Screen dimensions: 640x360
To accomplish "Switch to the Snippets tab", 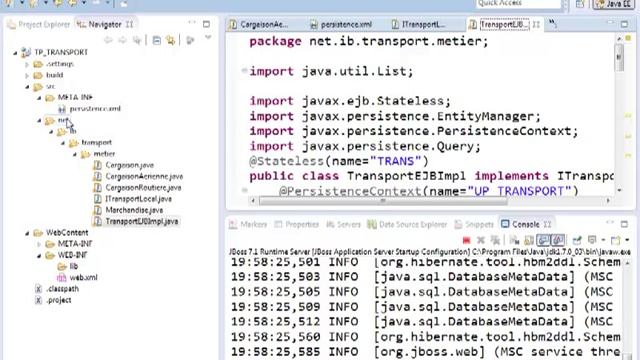I will pyautogui.click(x=474, y=224).
